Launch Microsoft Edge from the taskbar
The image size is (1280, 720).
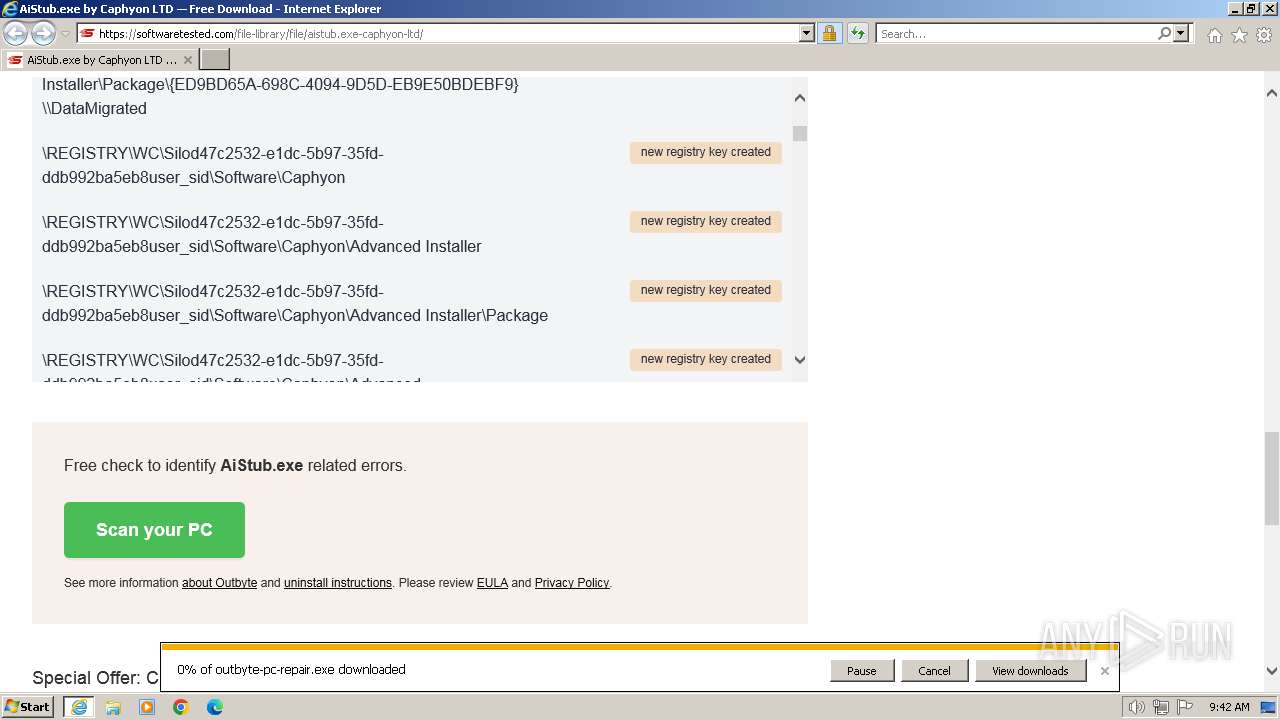pyautogui.click(x=215, y=707)
